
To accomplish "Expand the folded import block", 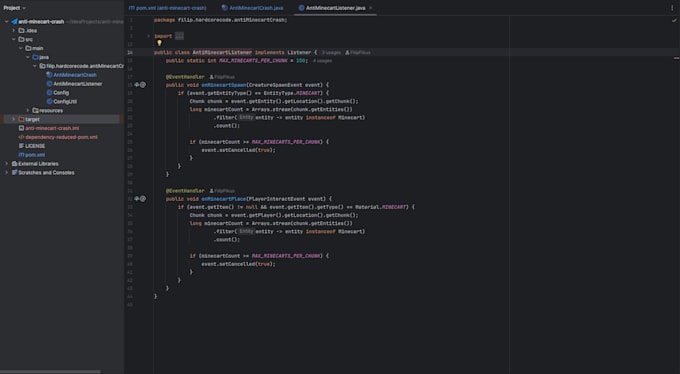I will pos(148,36).
